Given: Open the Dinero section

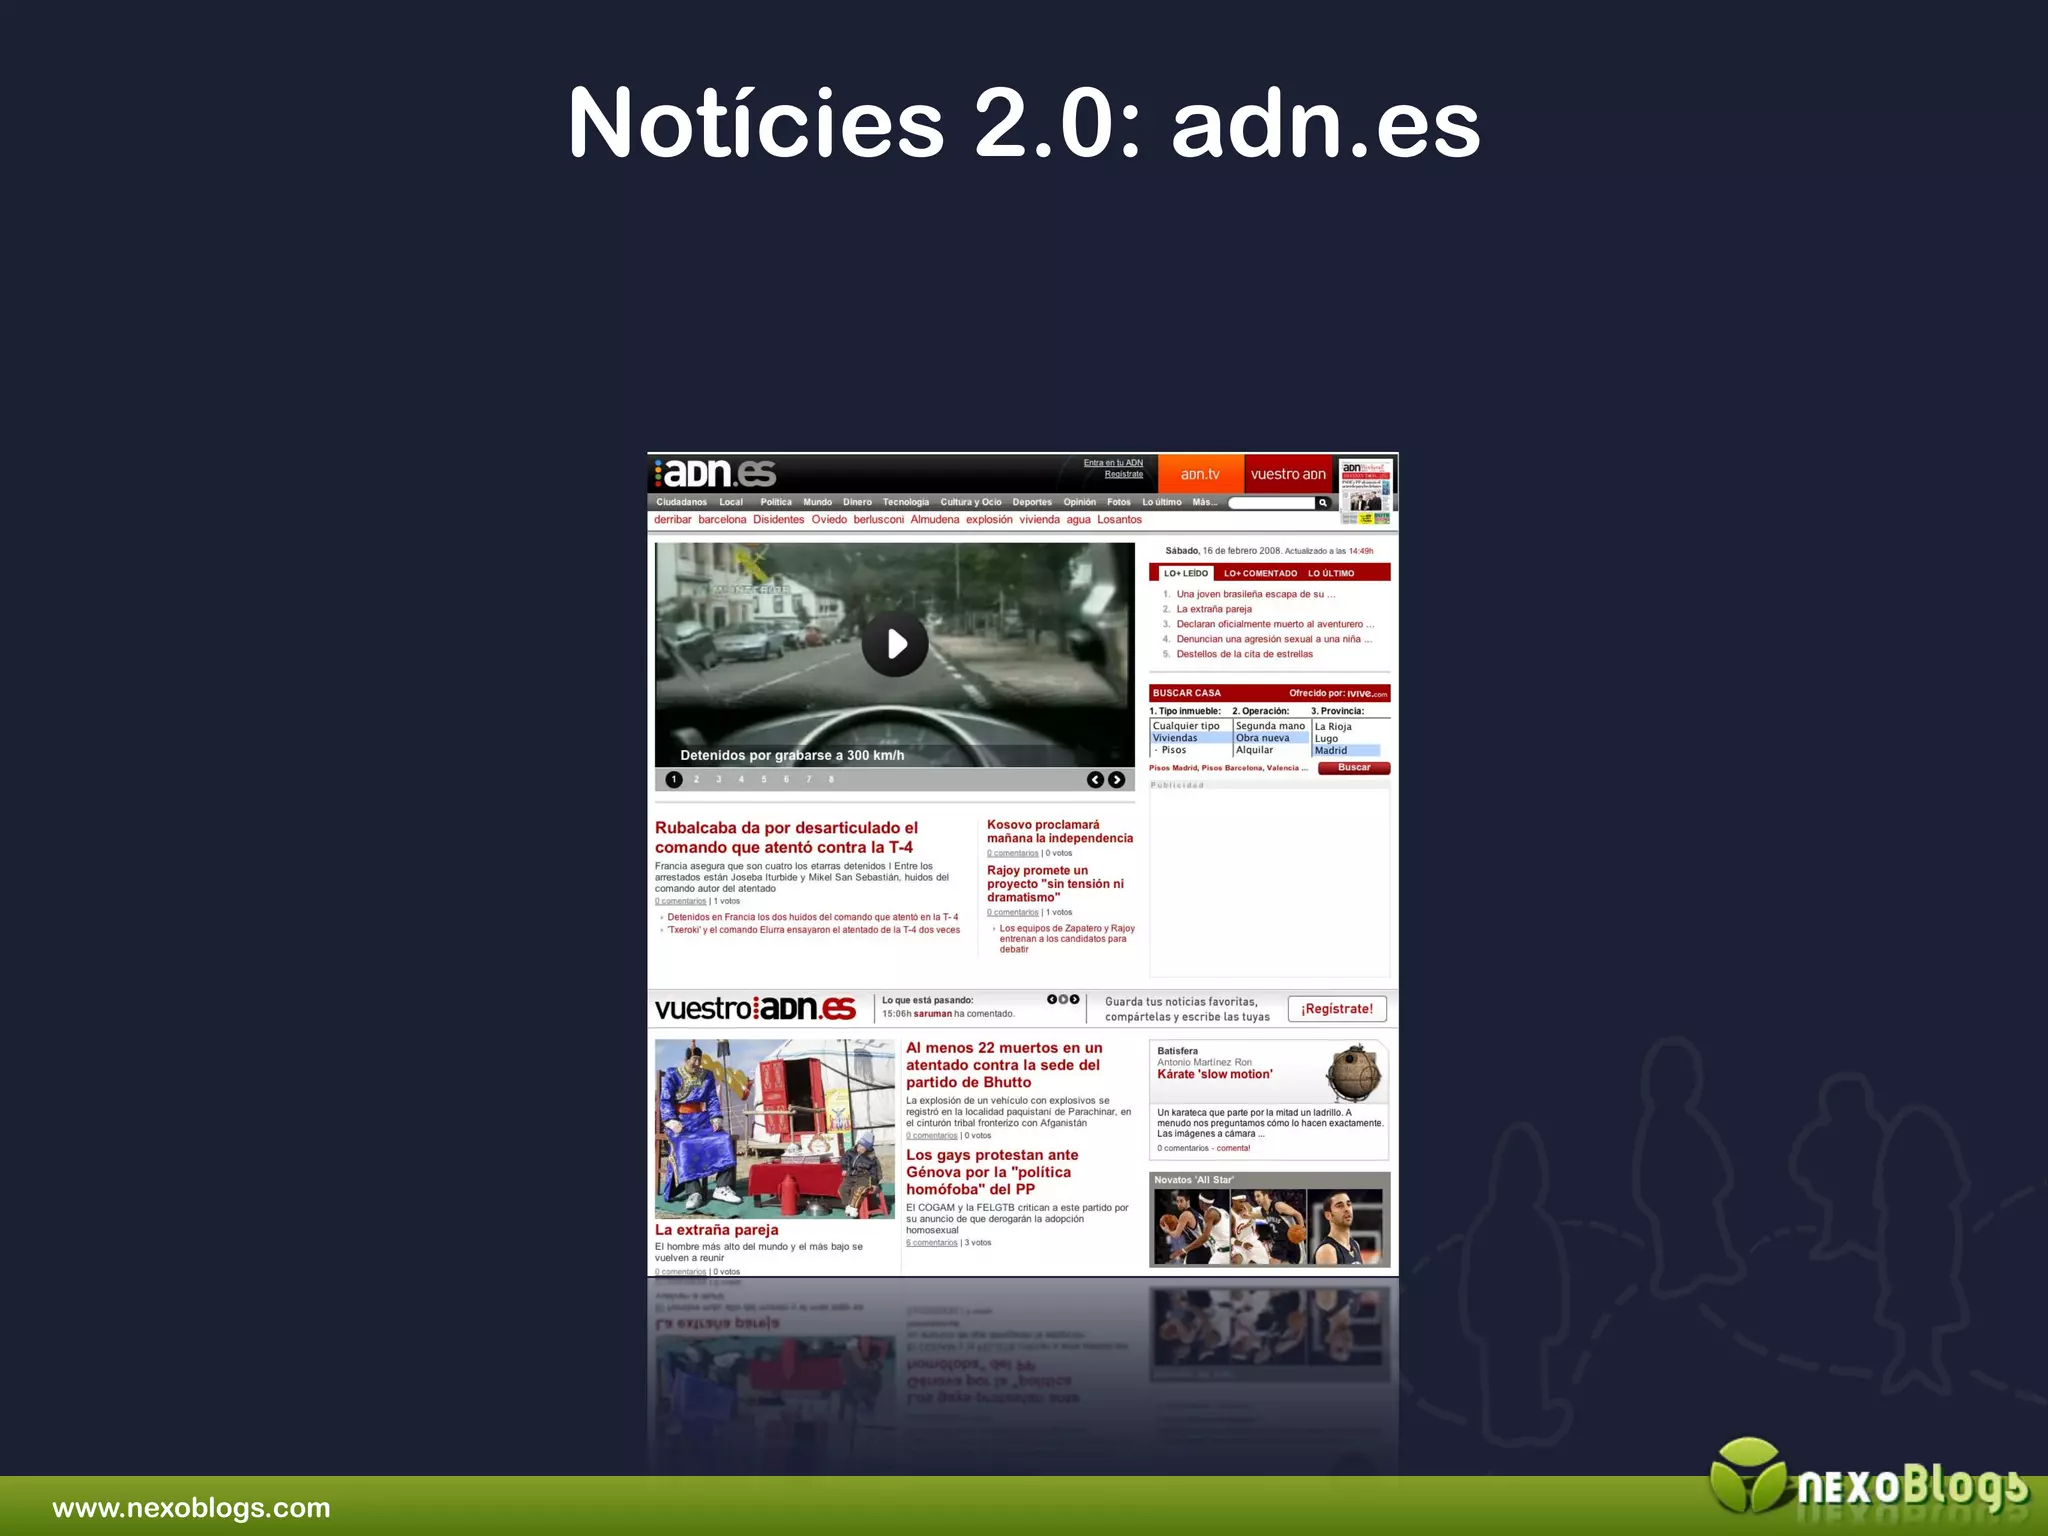Looking at the screenshot, I should coord(857,503).
